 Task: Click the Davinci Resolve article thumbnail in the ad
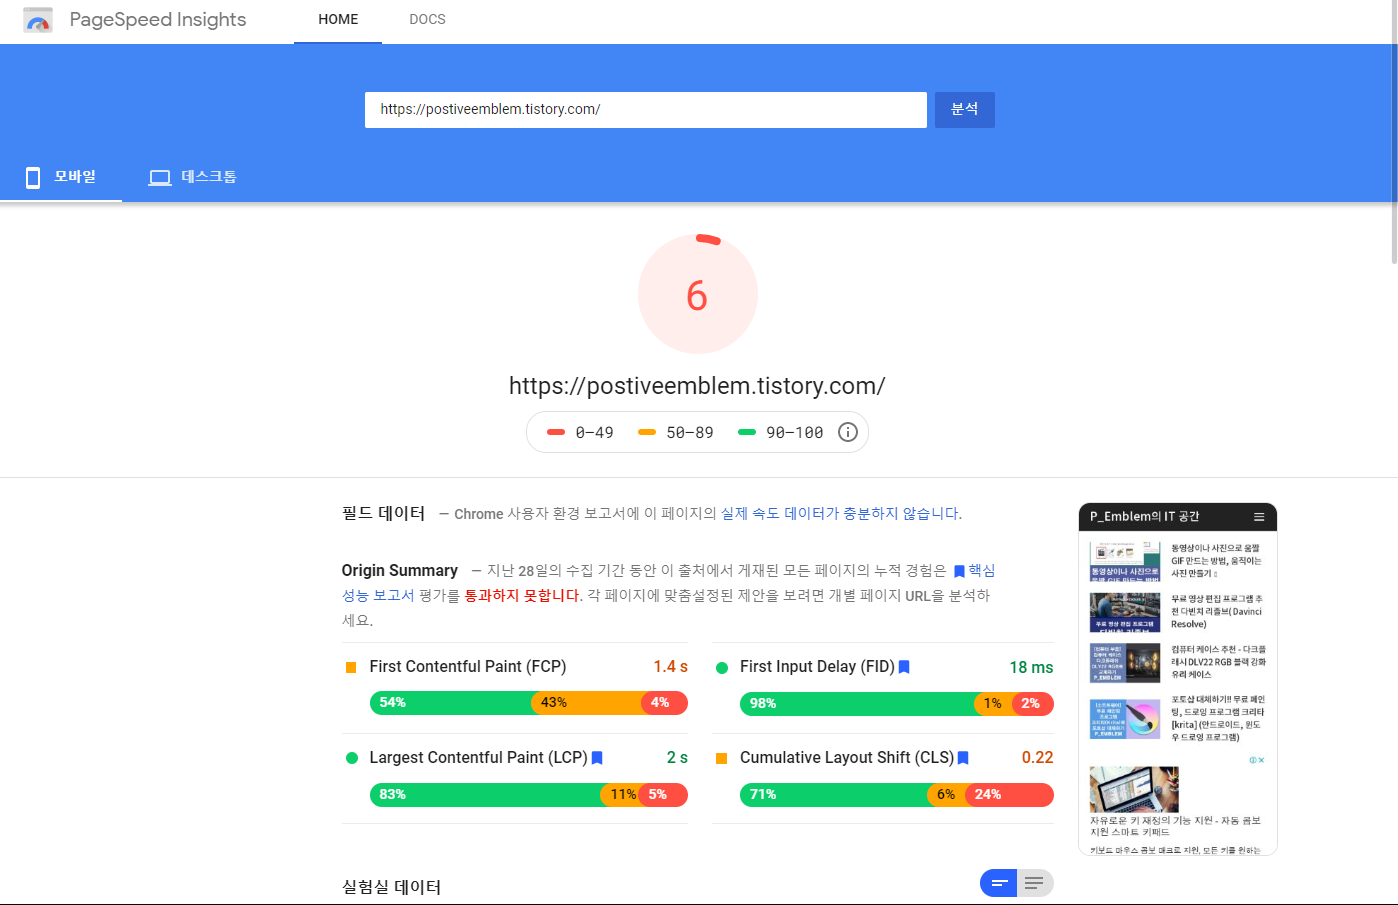click(1125, 611)
